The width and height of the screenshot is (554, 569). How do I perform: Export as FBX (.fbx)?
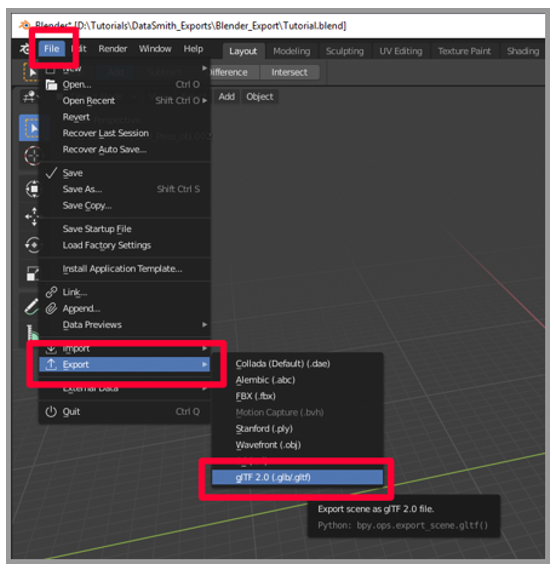297,396
